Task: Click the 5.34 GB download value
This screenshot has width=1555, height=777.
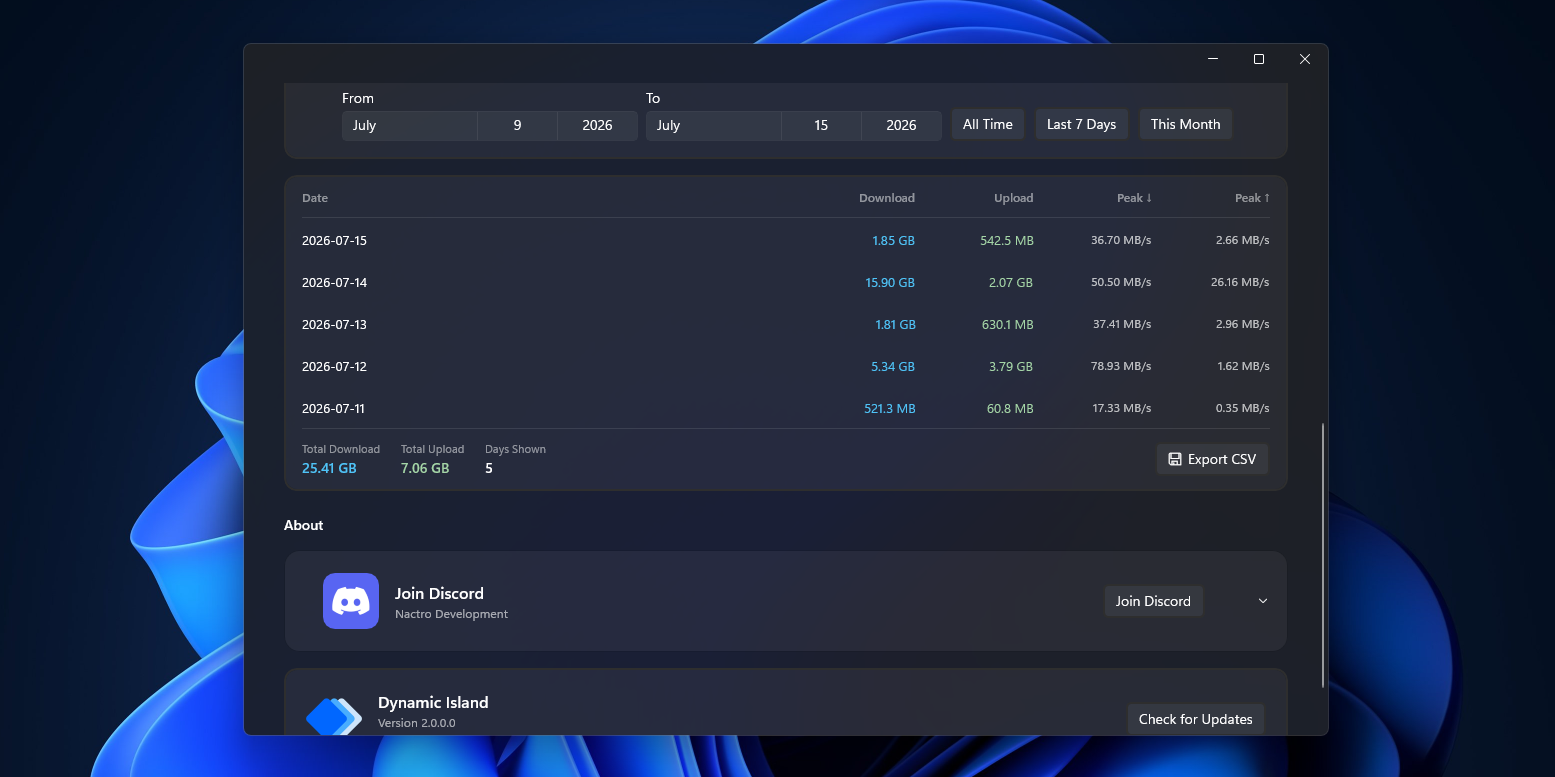Action: coord(893,367)
